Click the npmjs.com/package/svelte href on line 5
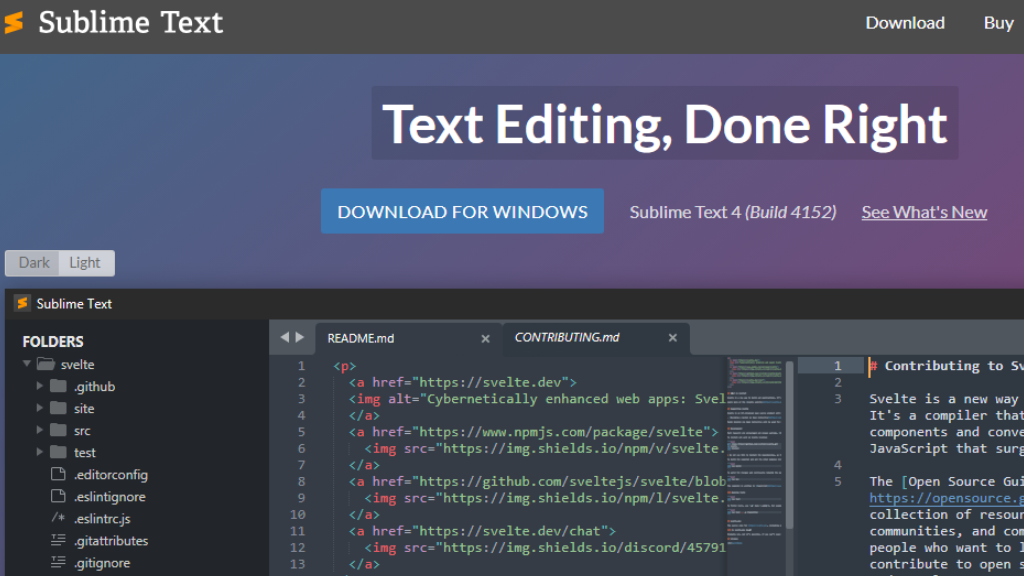 click(562, 432)
